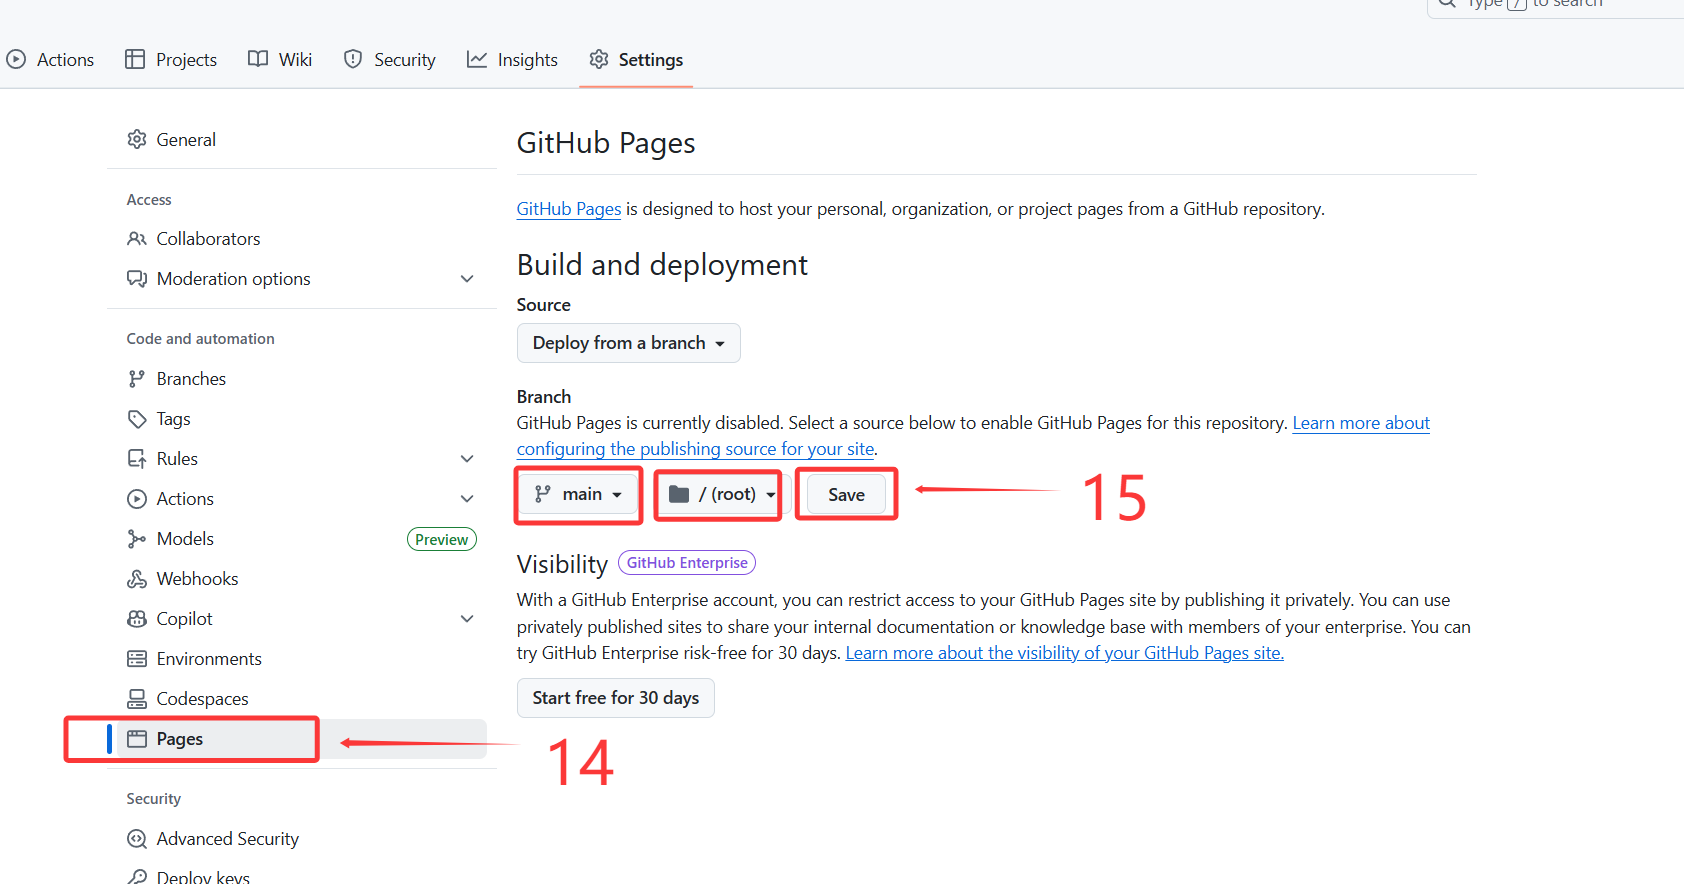The width and height of the screenshot is (1684, 884).
Task: Select the Settings tab
Action: pyautogui.click(x=636, y=60)
